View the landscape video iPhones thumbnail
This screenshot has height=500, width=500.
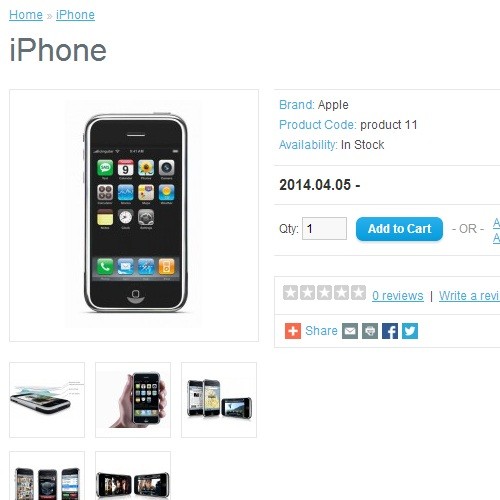pos(133,476)
